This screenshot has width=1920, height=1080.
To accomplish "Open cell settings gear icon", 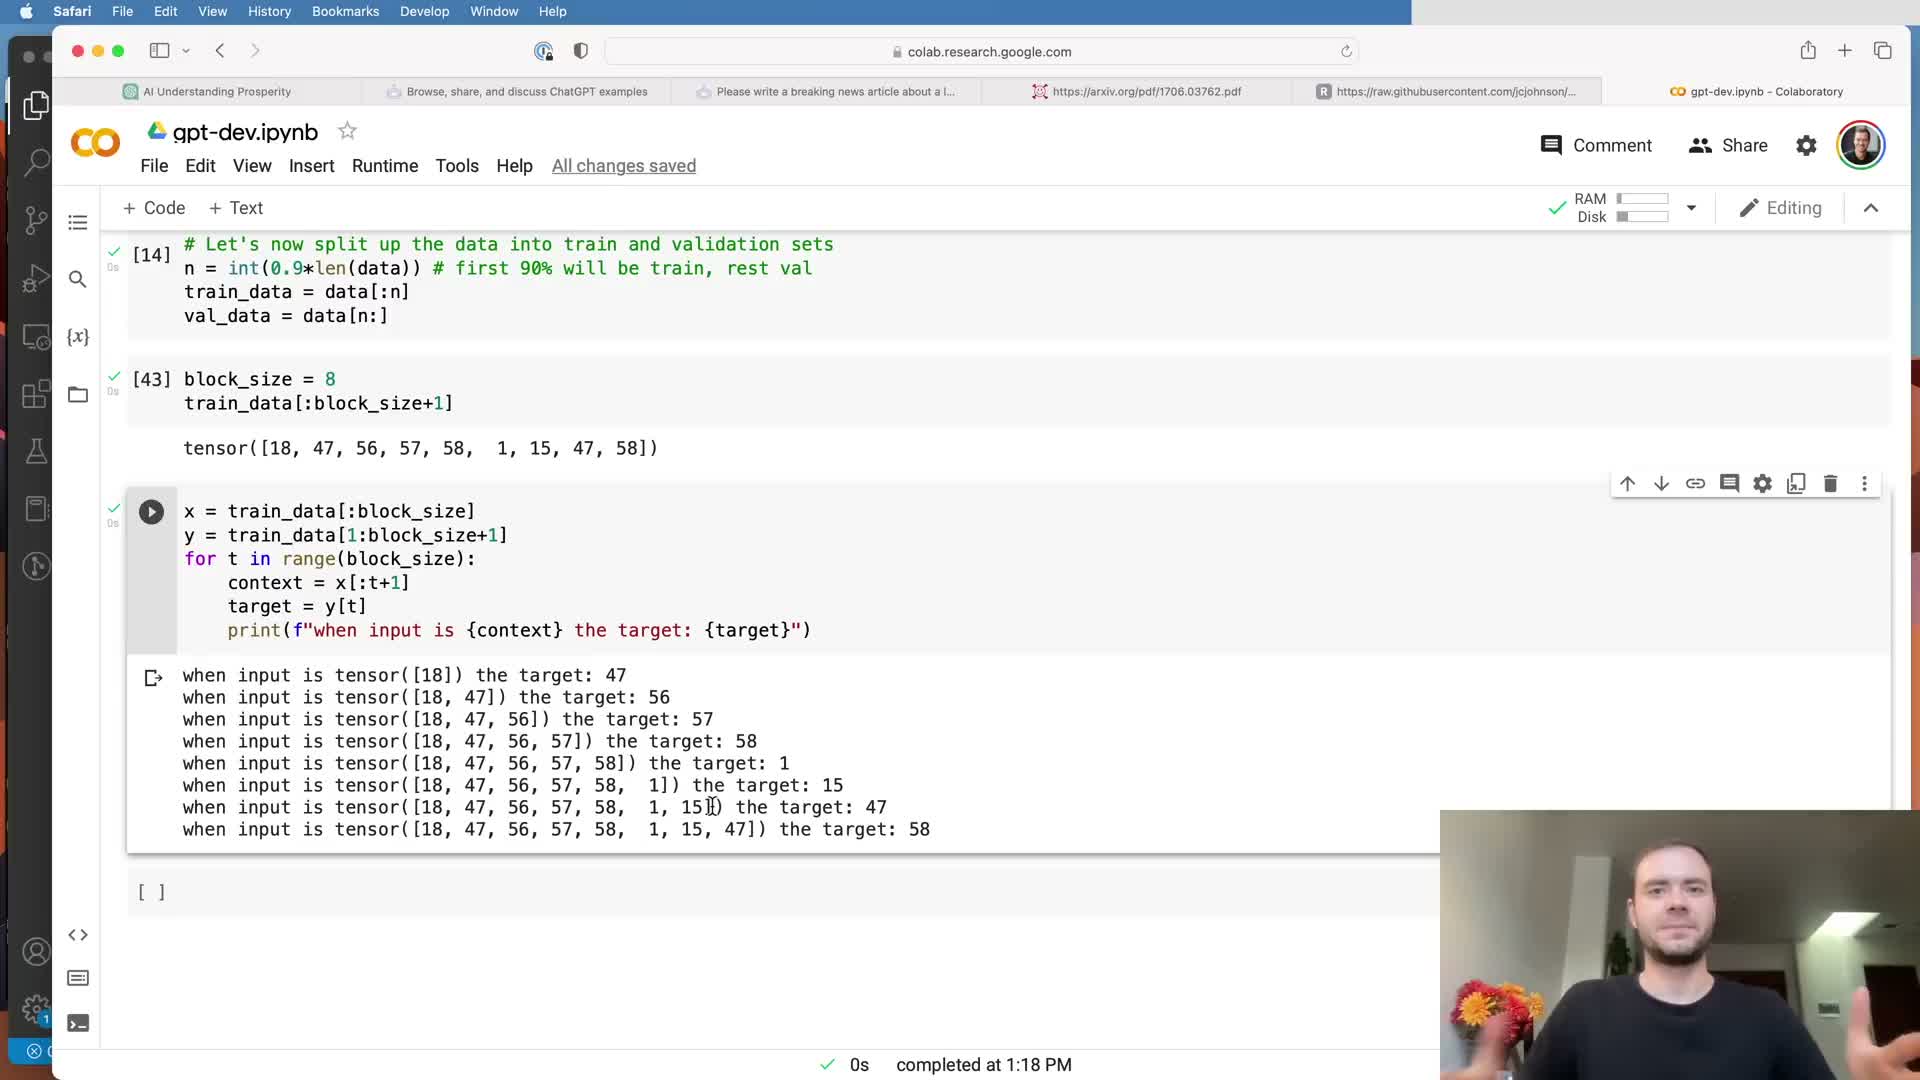I will 1762,484.
